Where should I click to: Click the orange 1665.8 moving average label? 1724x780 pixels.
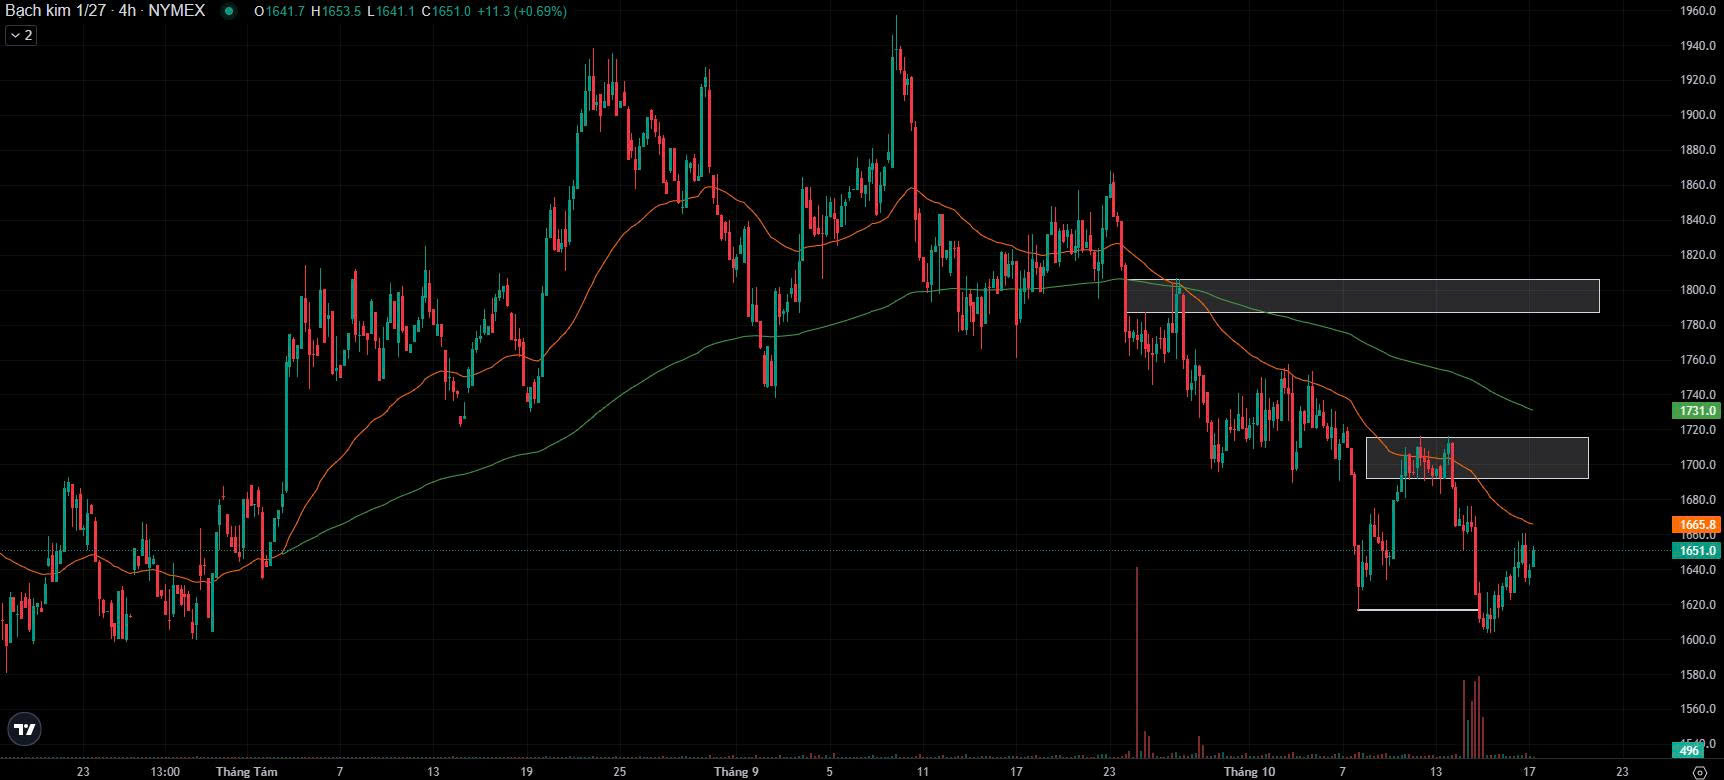(x=1697, y=525)
